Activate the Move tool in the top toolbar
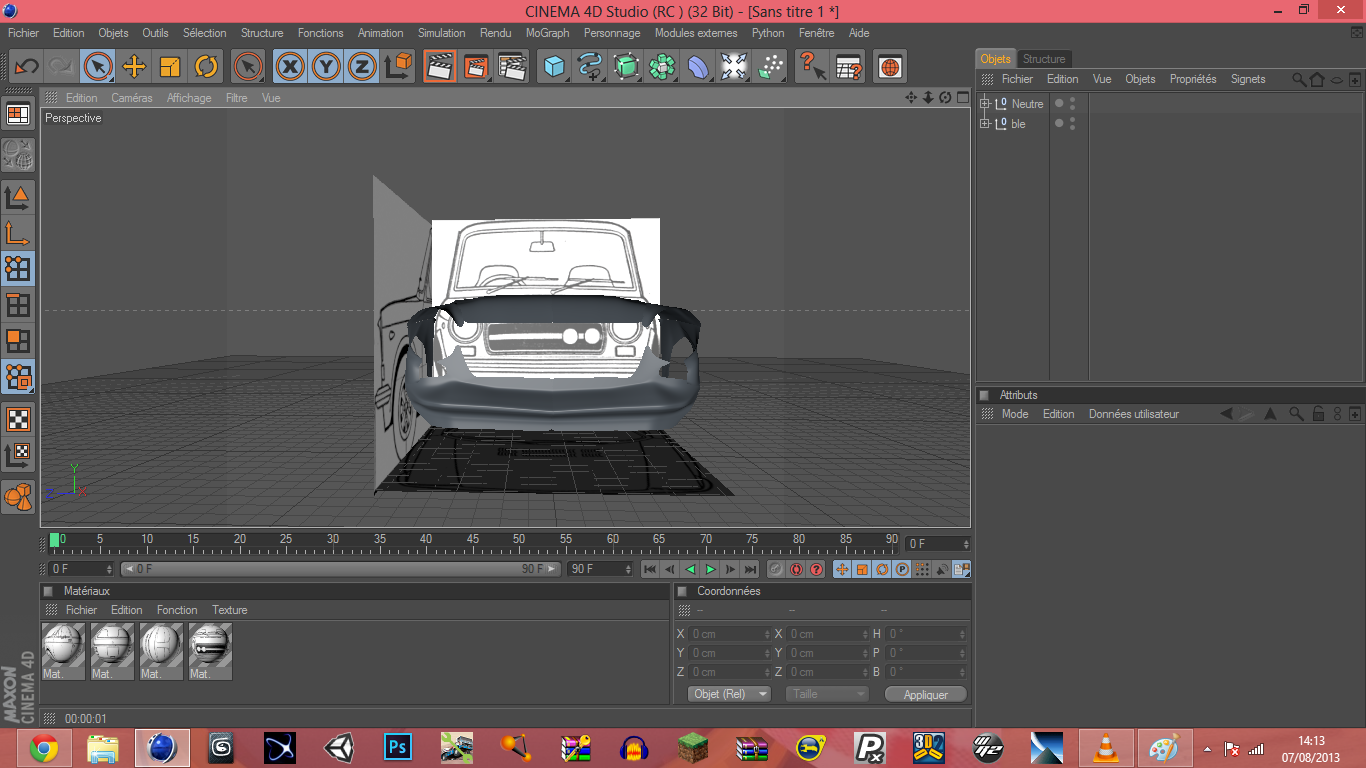 click(134, 67)
